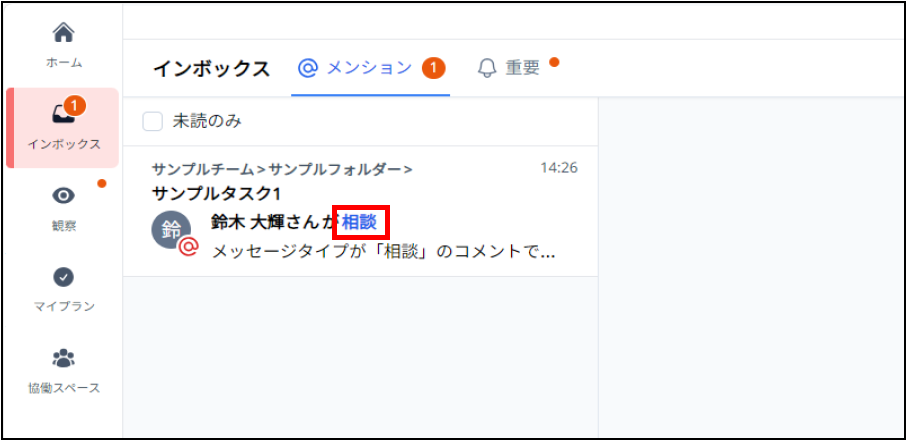Switch to the メンション tab label

pos(369,68)
